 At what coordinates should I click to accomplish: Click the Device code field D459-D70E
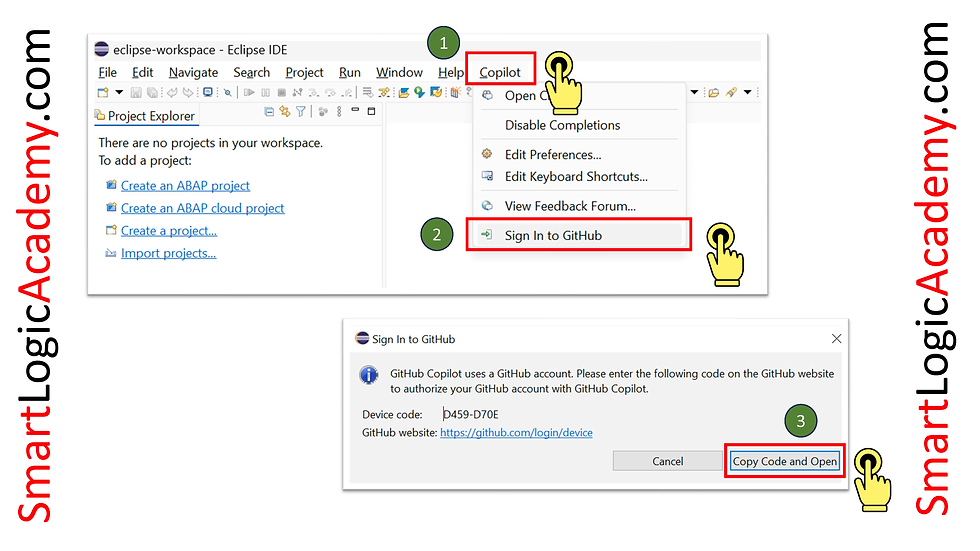click(471, 414)
